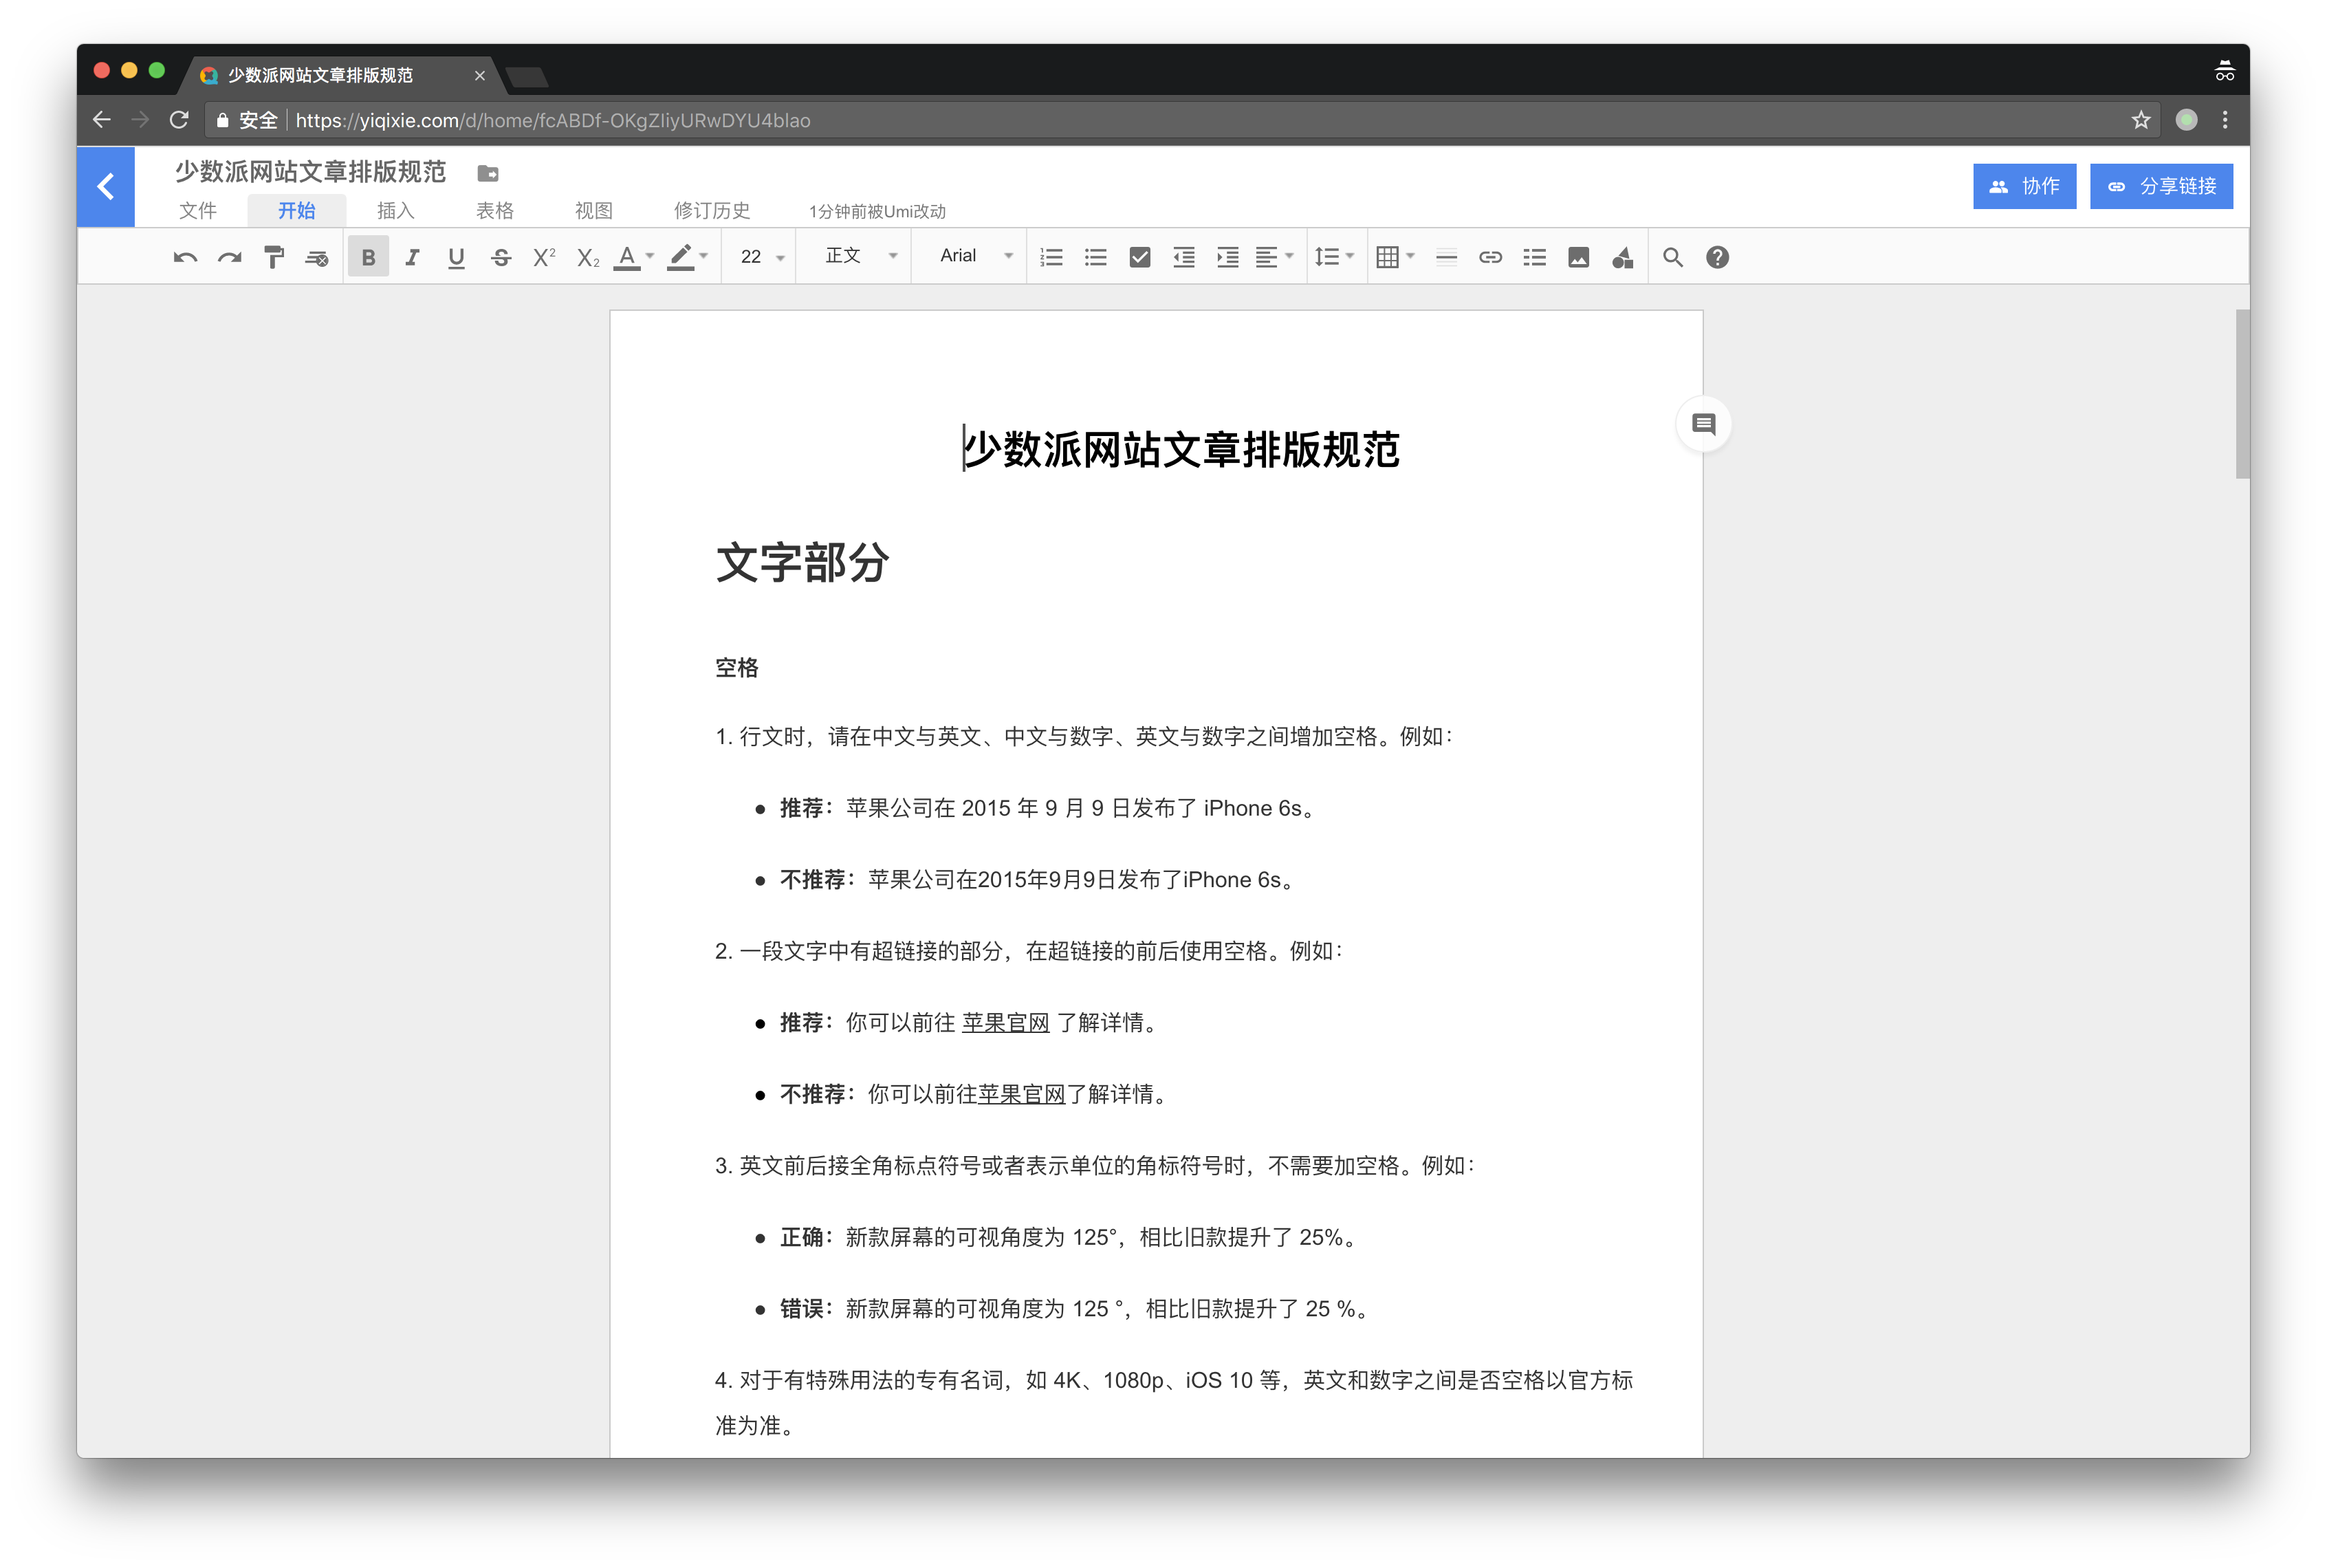2327x1568 pixels.
Task: Click the insert table icon
Action: coord(1387,257)
